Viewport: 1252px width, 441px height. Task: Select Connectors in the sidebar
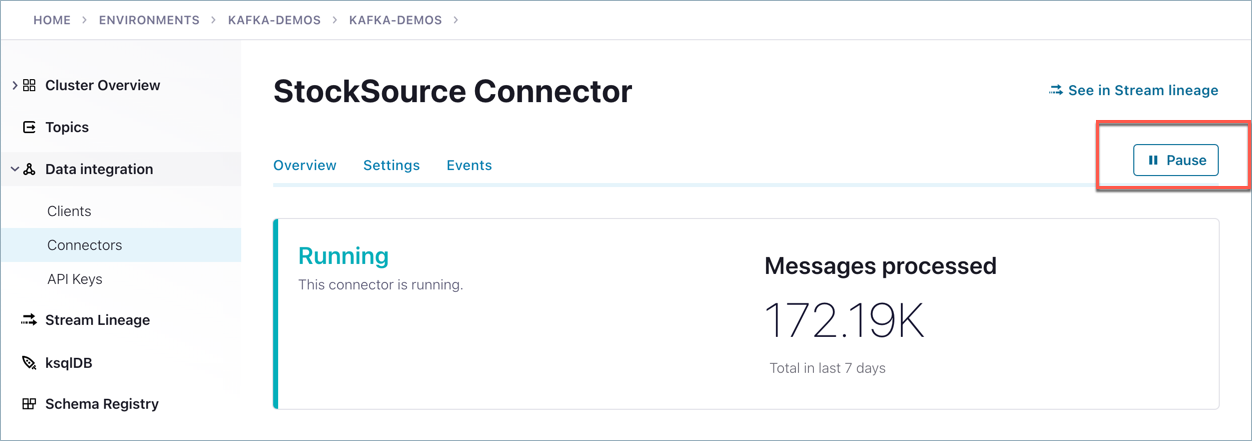coord(85,245)
